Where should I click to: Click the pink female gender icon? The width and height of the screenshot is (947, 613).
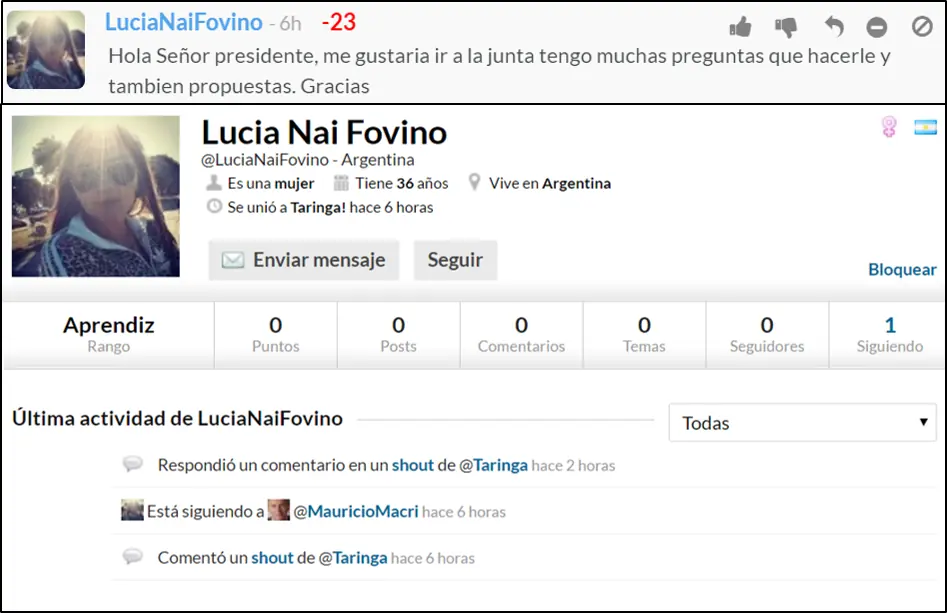tap(888, 127)
